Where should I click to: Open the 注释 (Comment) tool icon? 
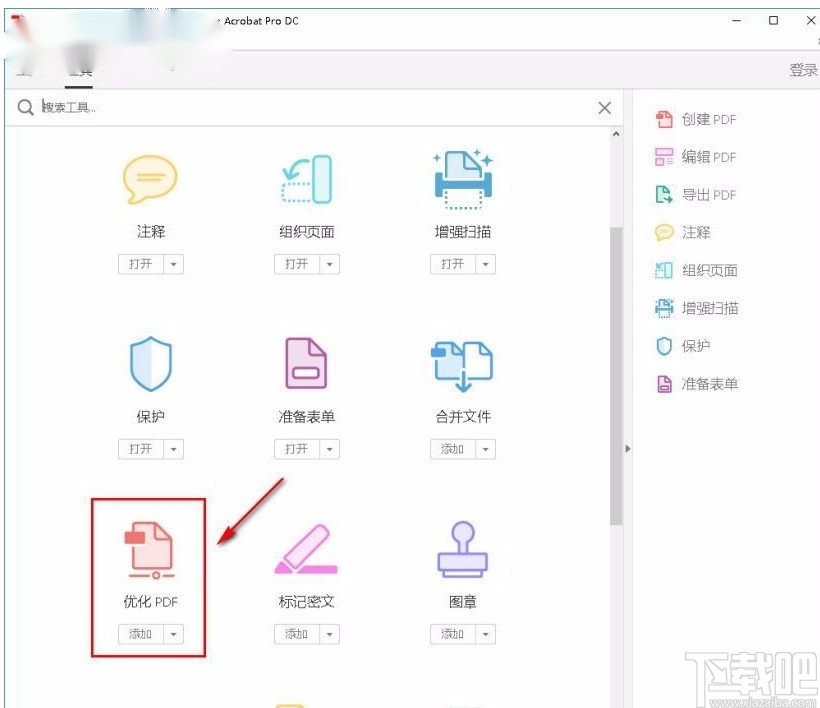[x=150, y=178]
